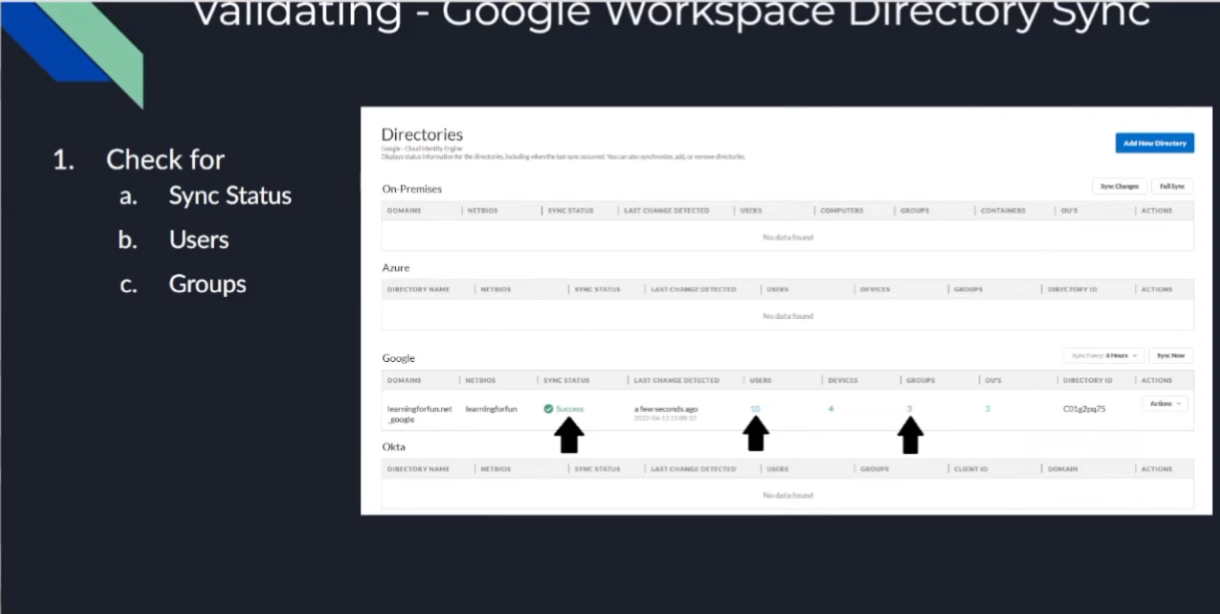Screen dimensions: 1220x614
Task: Click 'a few seconds ago' last change
Action: pyautogui.click(x=666, y=409)
